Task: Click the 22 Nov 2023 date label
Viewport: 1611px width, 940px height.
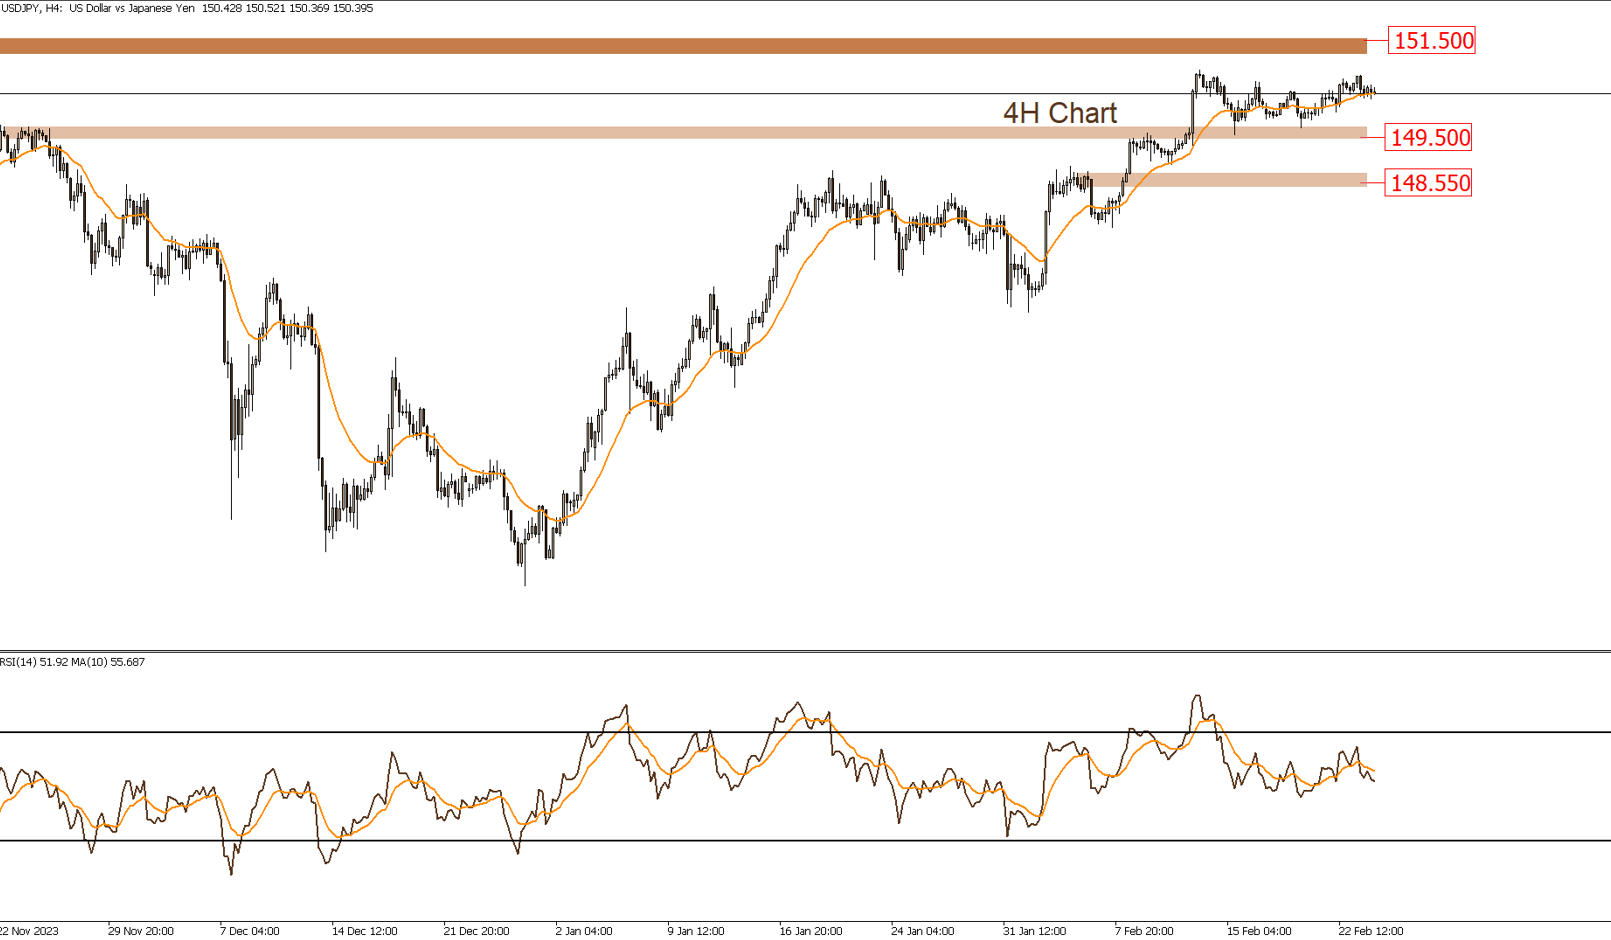Action: [x=29, y=931]
